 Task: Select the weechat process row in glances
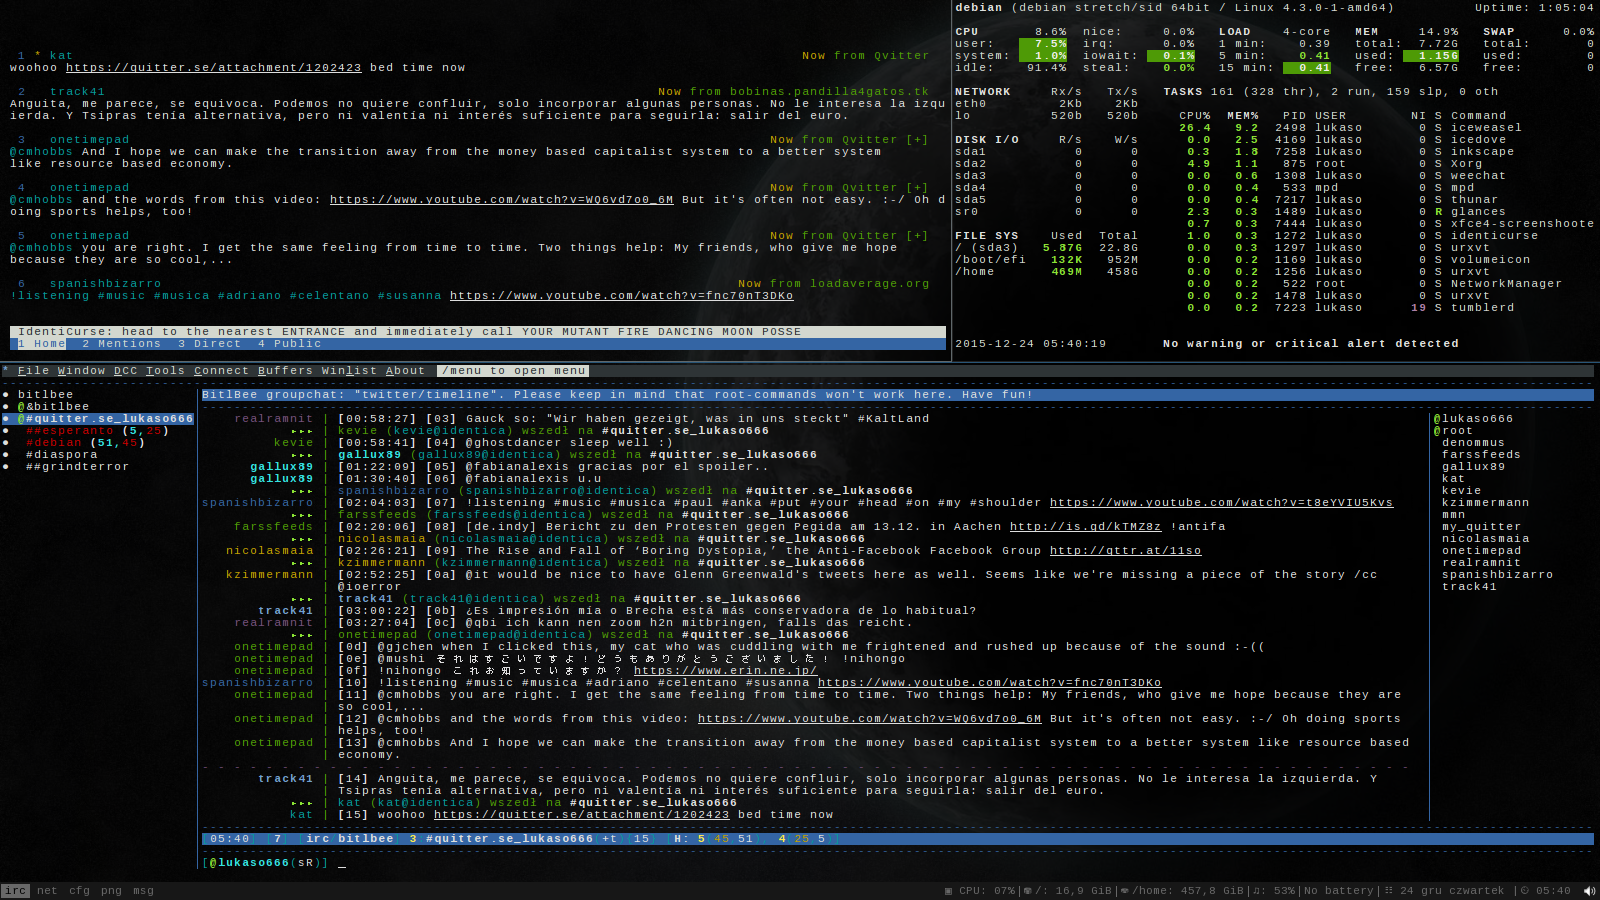(1342, 176)
